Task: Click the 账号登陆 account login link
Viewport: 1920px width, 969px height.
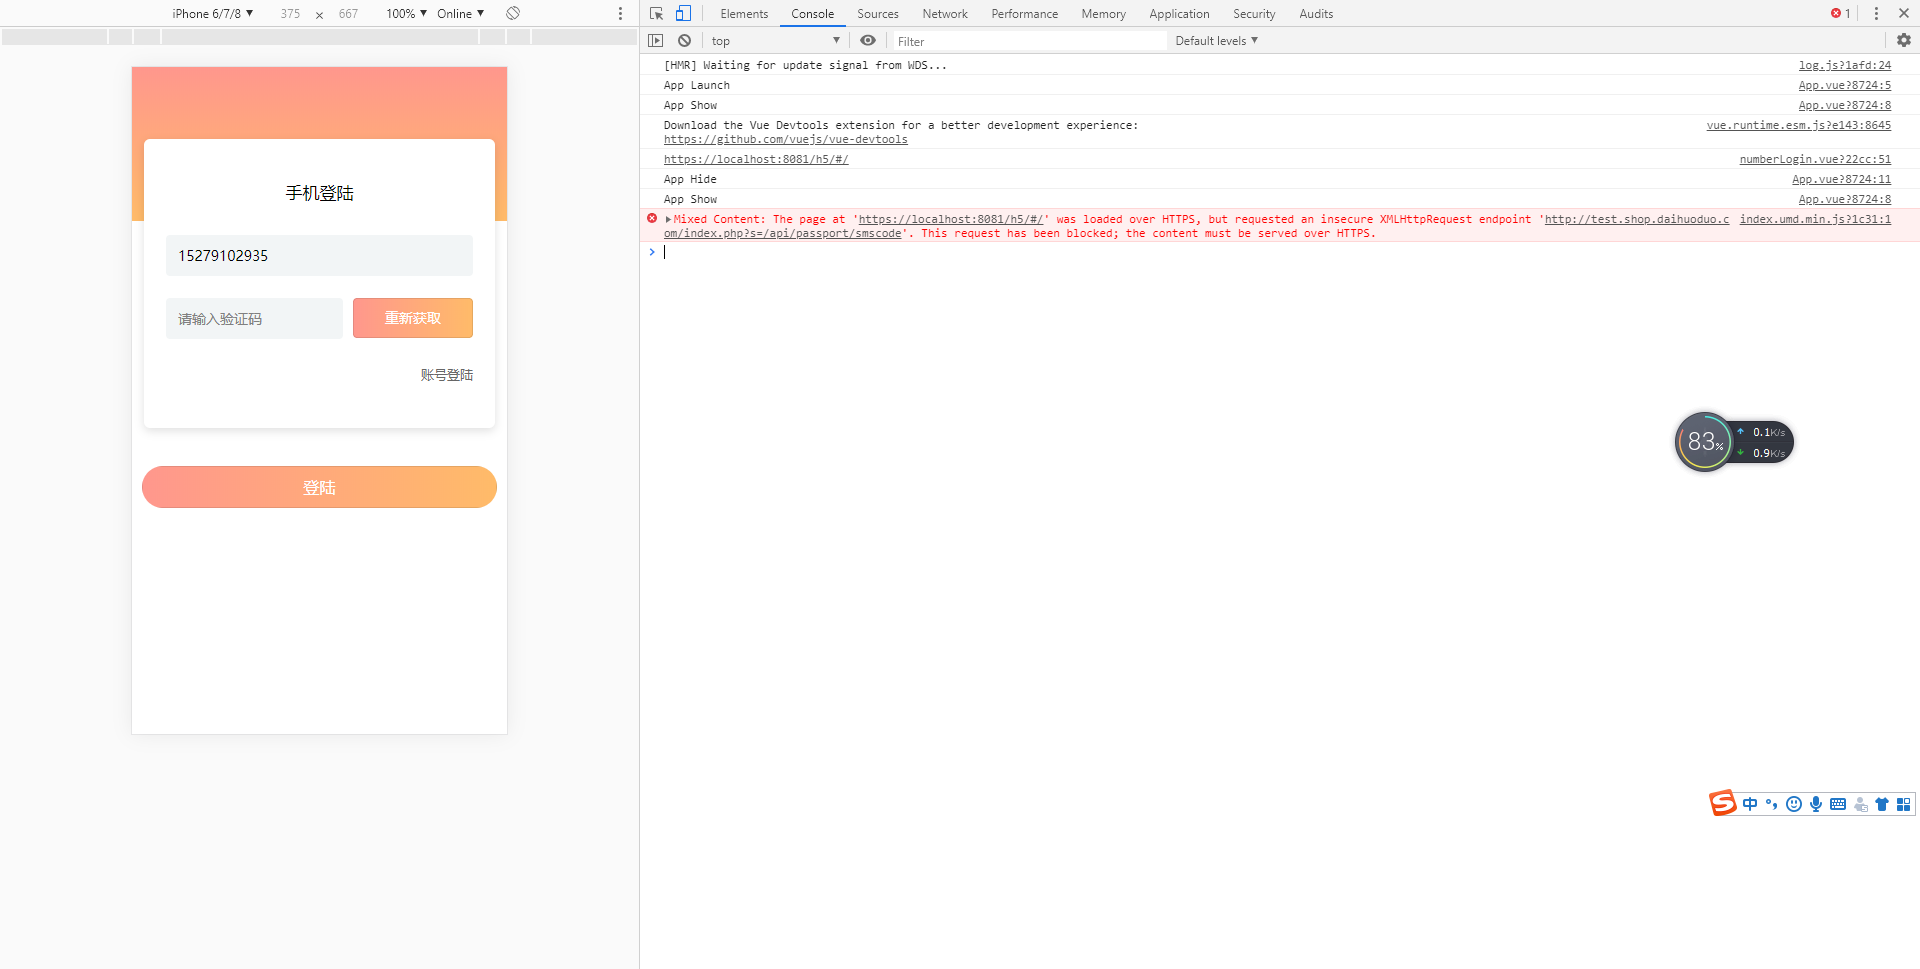Action: tap(446, 375)
